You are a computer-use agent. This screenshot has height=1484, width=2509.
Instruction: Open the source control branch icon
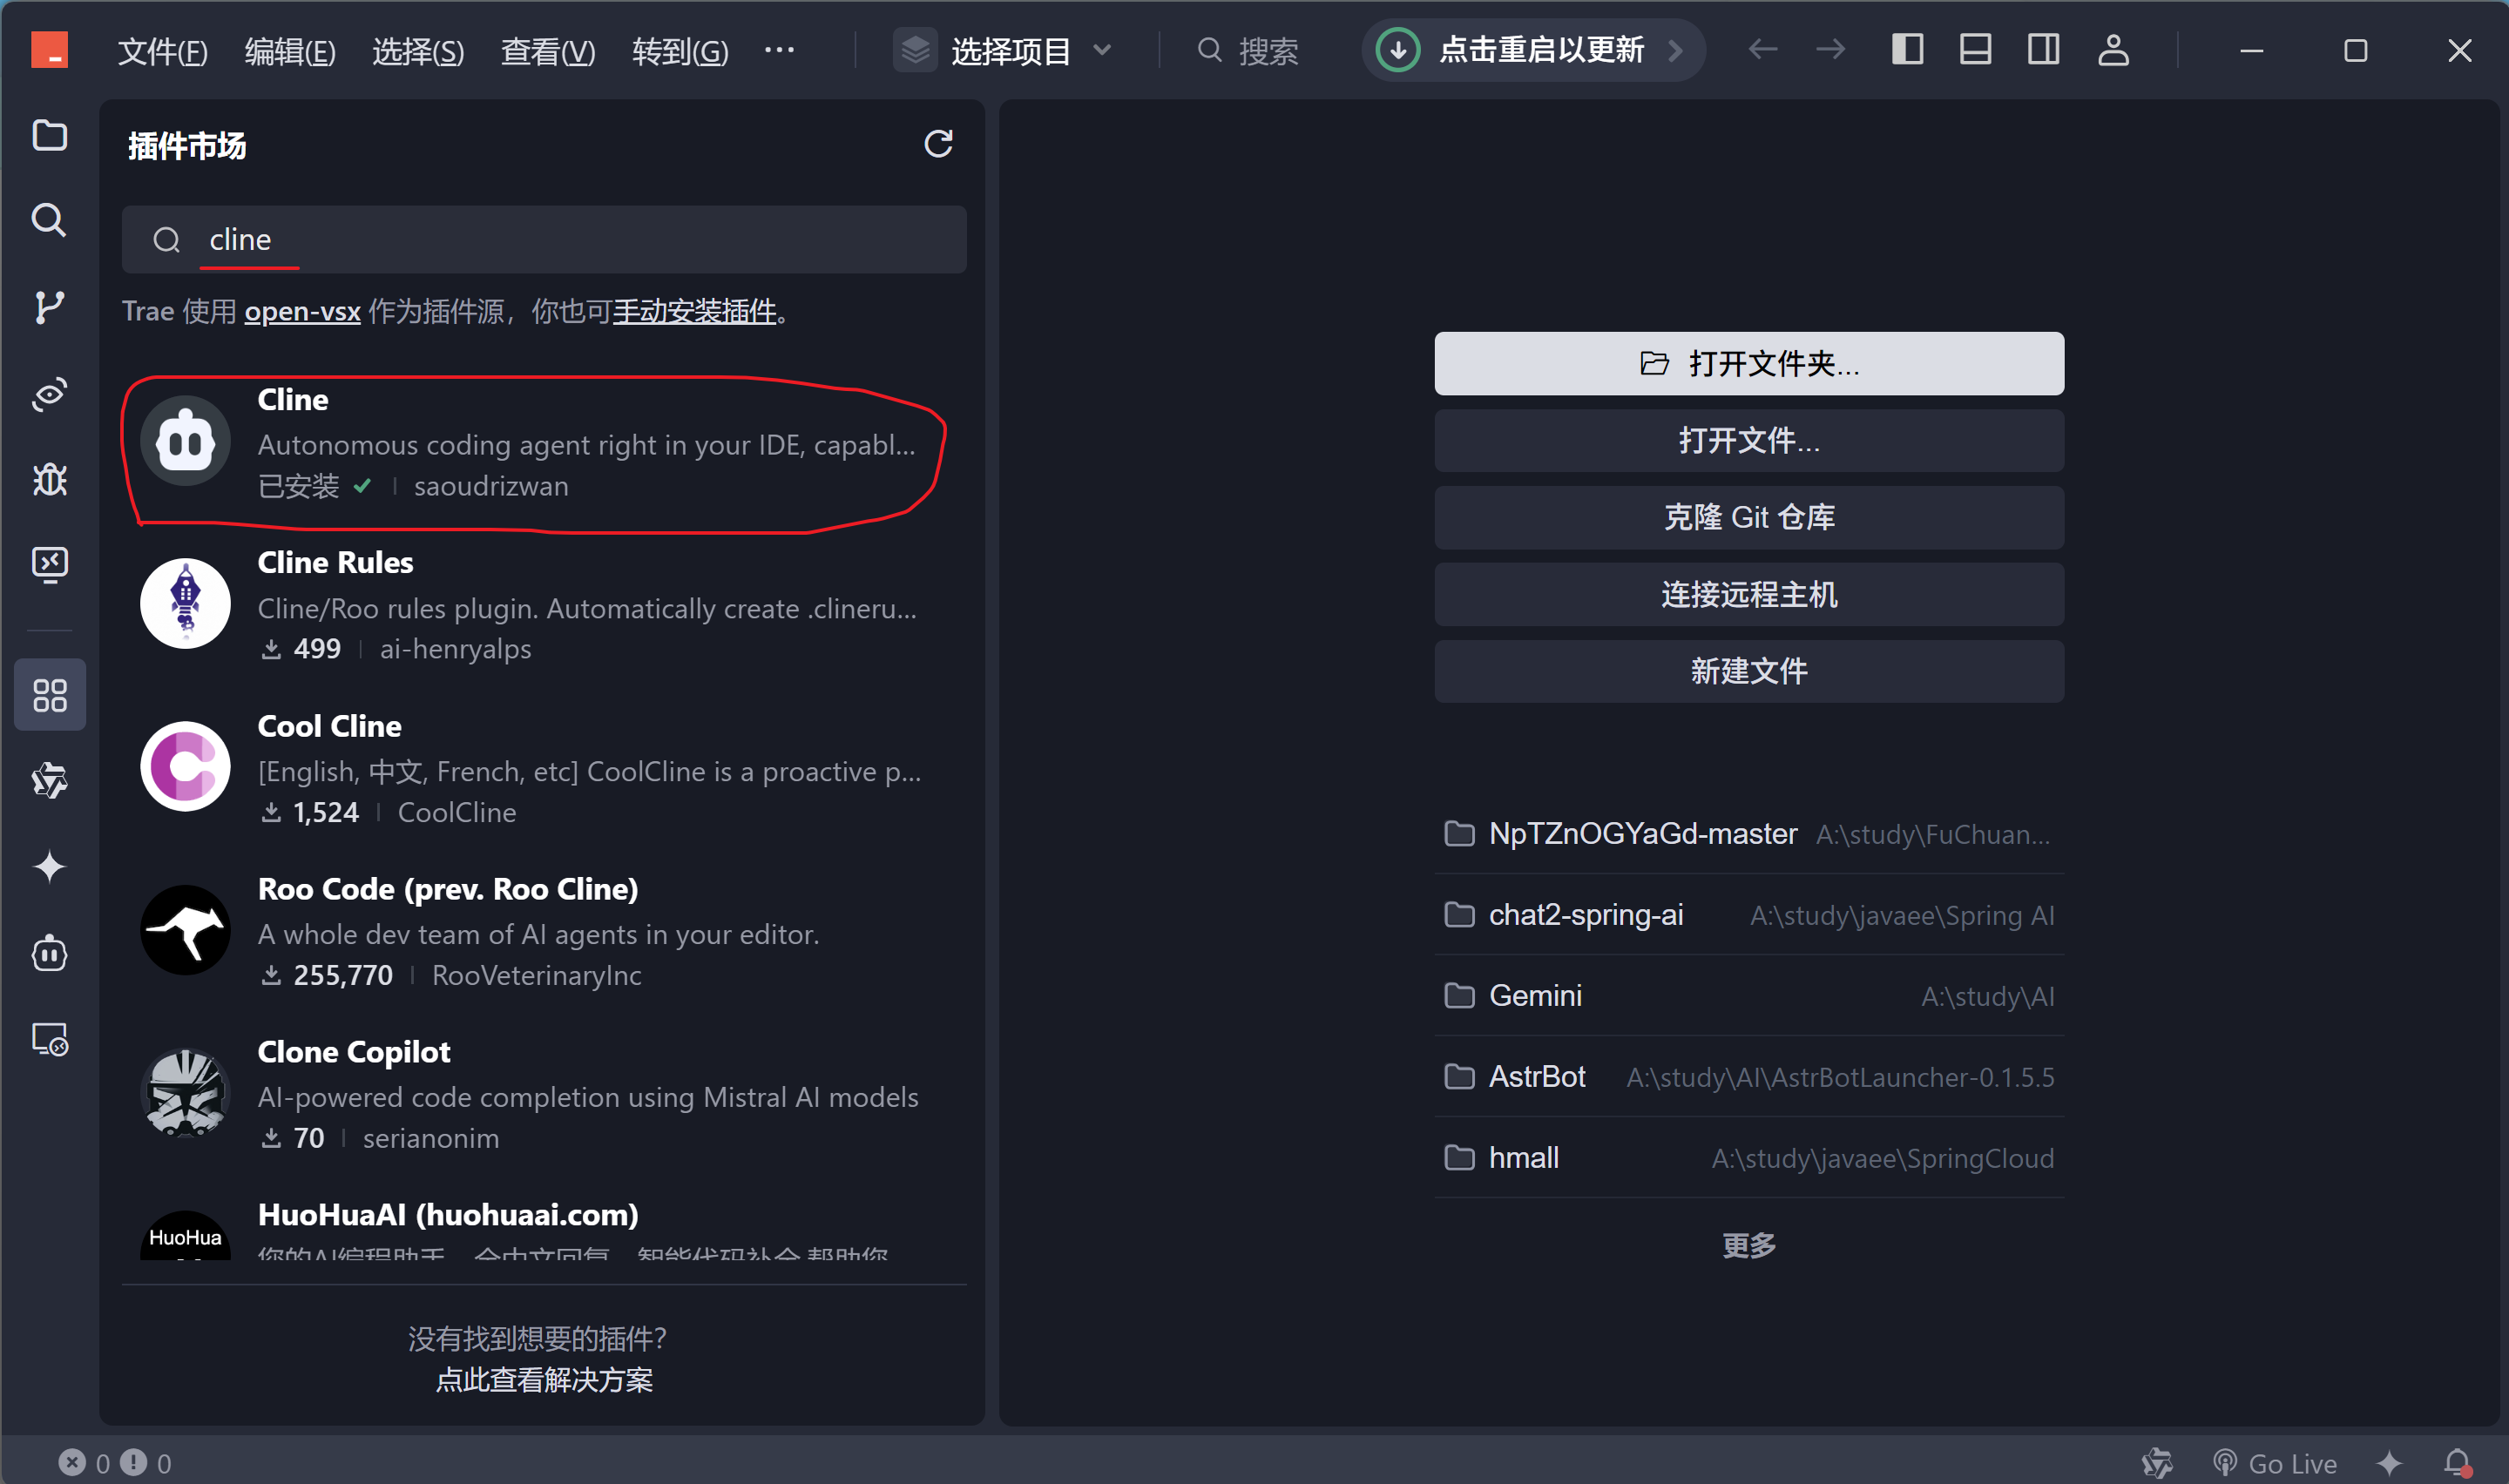49,306
